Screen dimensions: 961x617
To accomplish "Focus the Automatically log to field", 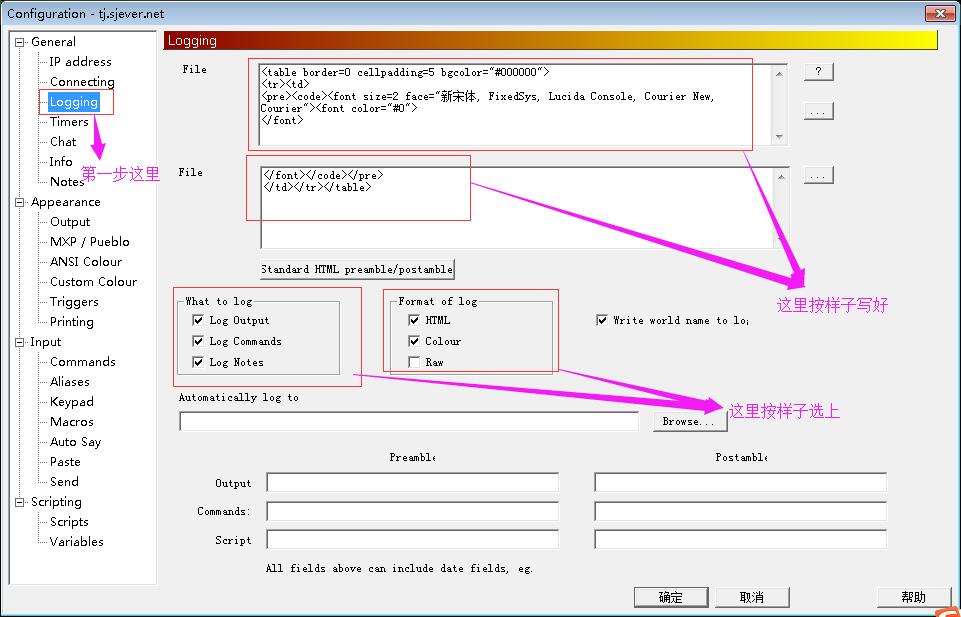I will (x=409, y=422).
